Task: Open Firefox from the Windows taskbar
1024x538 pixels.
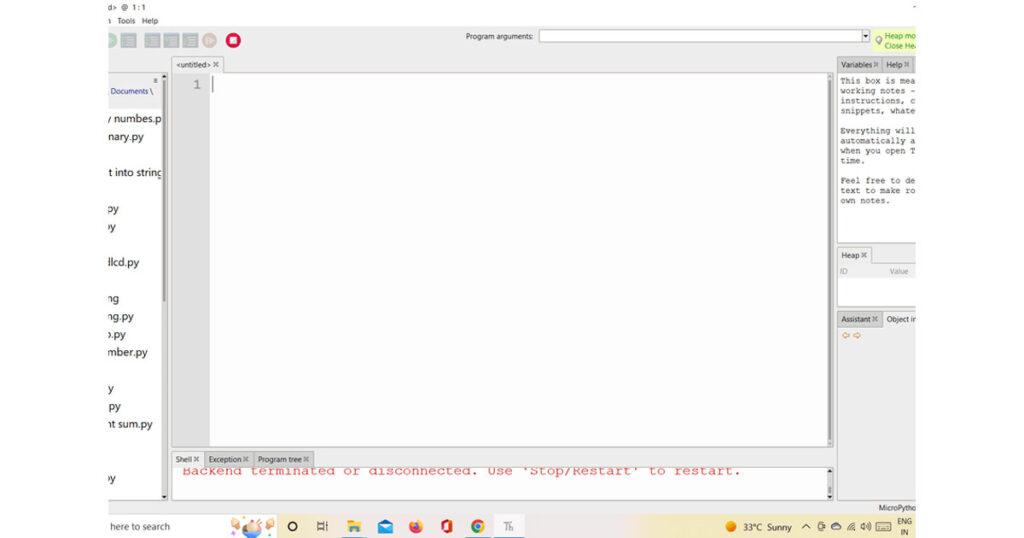Action: pyautogui.click(x=416, y=526)
